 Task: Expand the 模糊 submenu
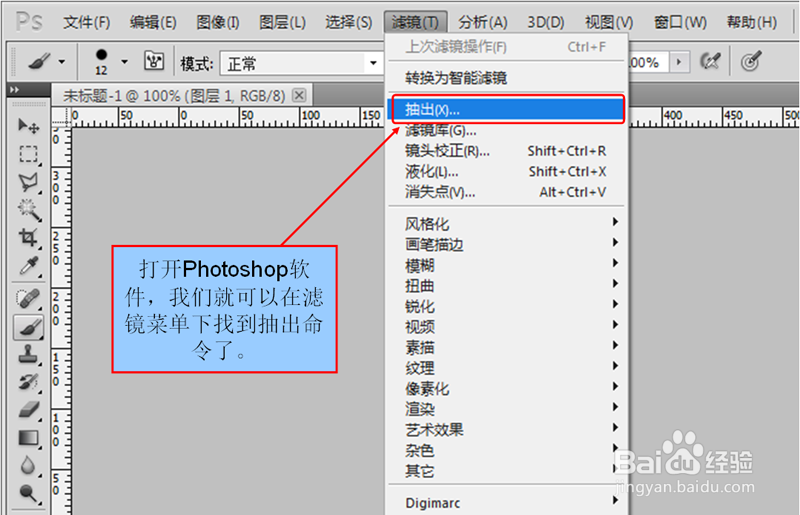[506, 265]
